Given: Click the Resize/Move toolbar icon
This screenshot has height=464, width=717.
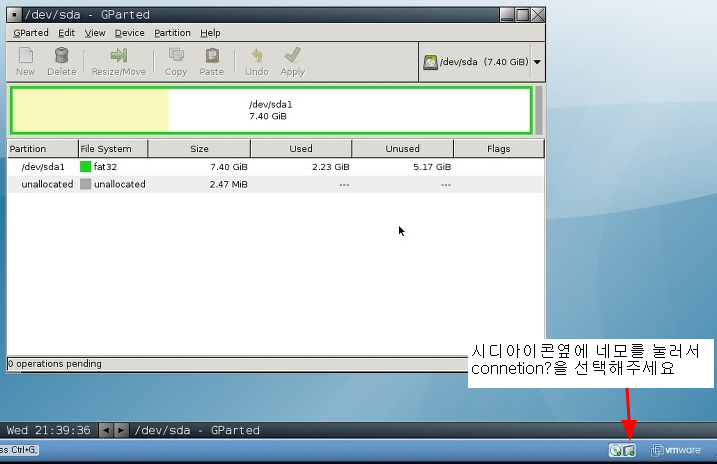Looking at the screenshot, I should [x=118, y=56].
